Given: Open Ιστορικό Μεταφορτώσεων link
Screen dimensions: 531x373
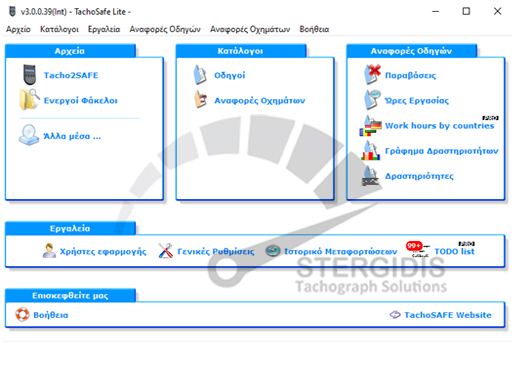Looking at the screenshot, I should point(340,251).
